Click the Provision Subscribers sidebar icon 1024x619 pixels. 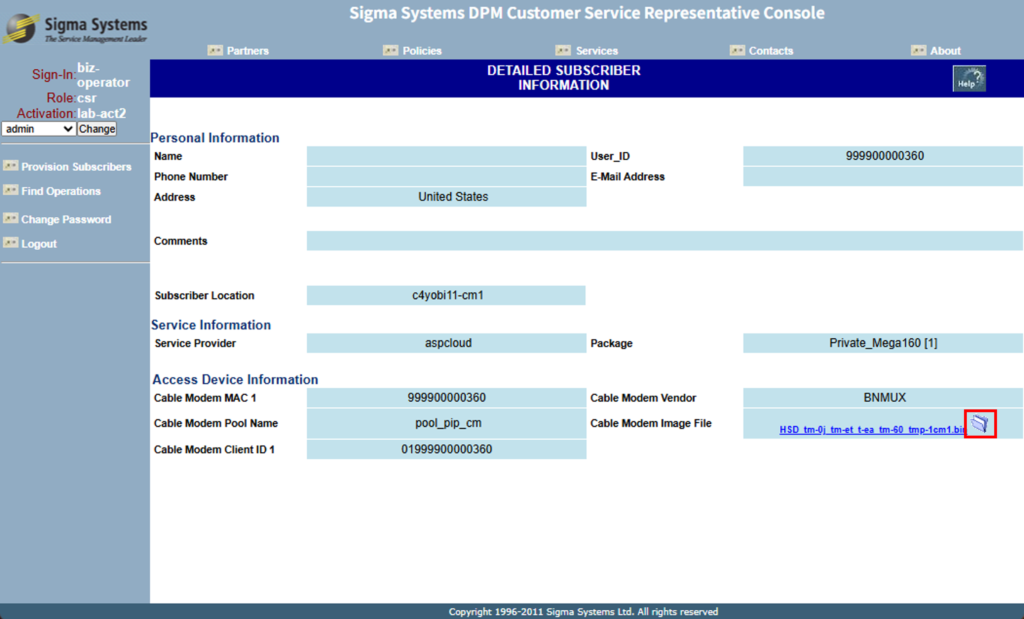pos(10,166)
